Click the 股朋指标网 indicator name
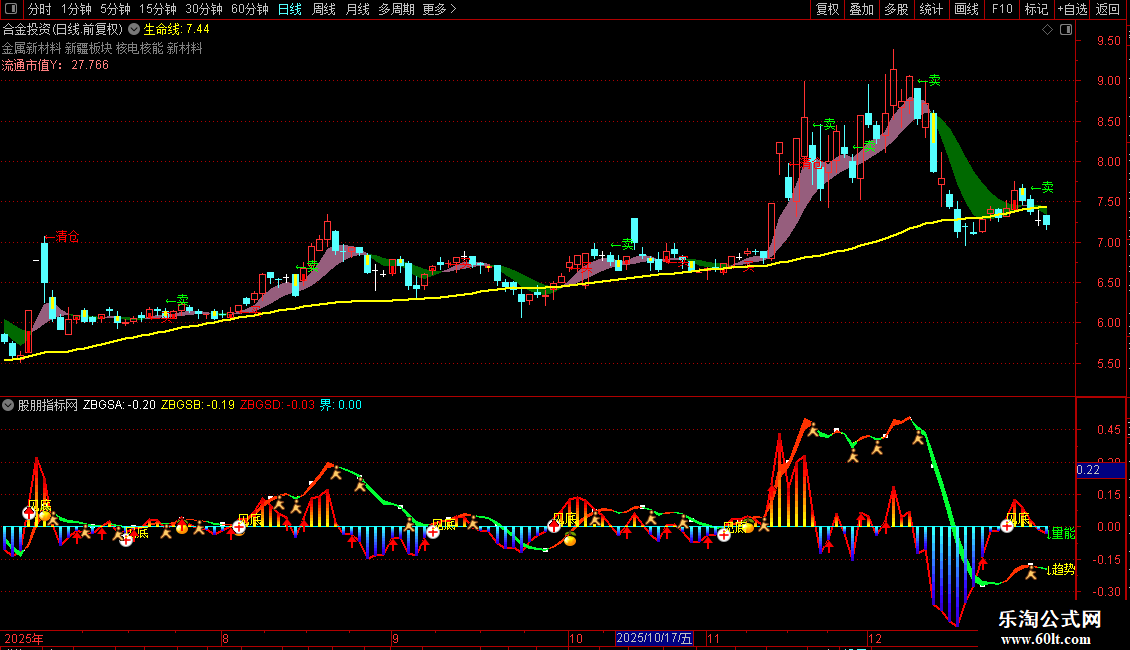1130x650 pixels. tap(48, 405)
